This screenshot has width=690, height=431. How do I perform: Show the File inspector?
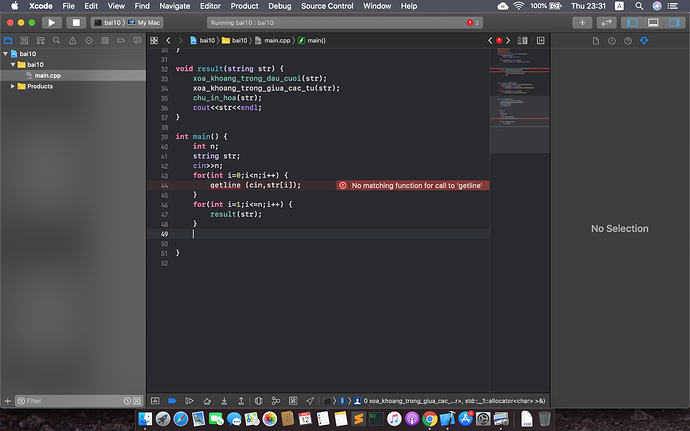pyautogui.click(x=596, y=41)
